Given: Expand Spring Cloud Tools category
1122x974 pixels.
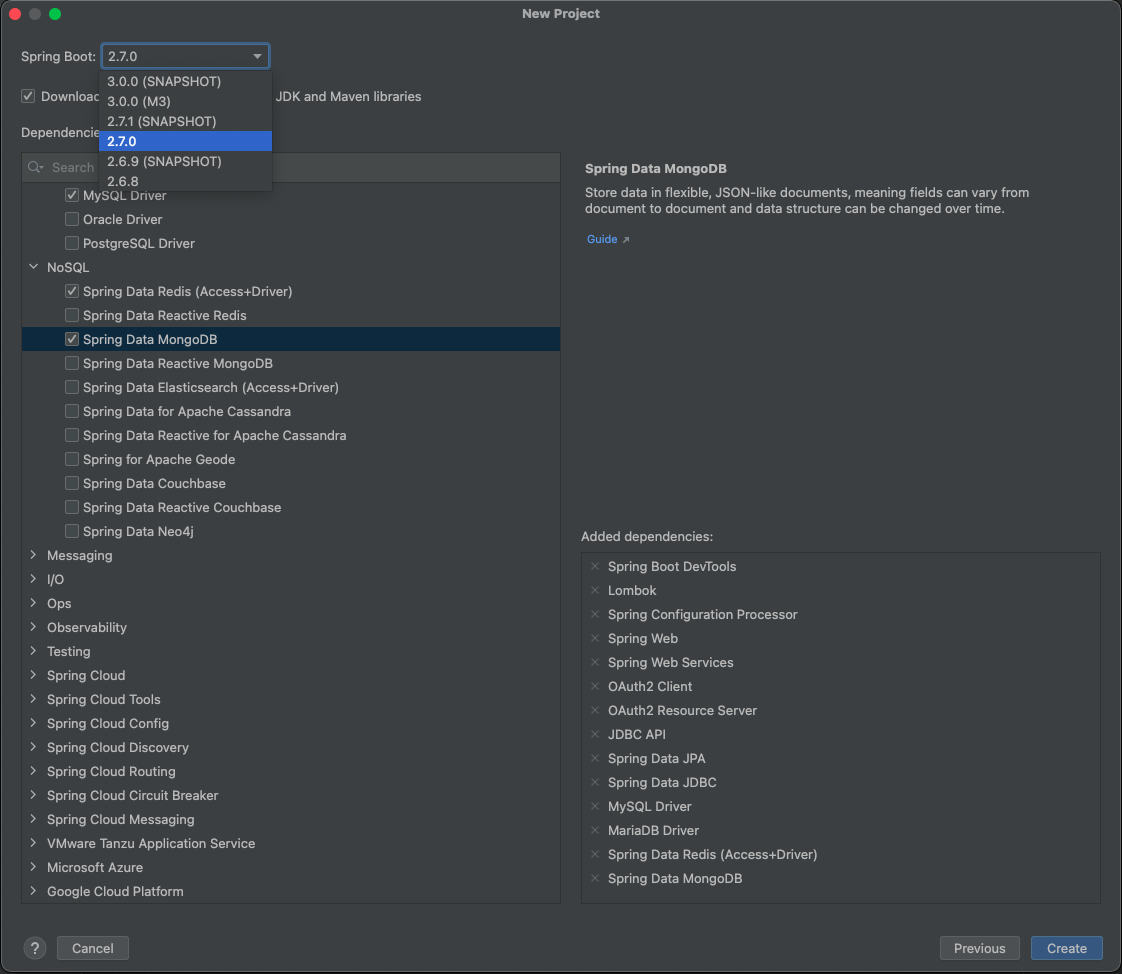Looking at the screenshot, I should [34, 699].
